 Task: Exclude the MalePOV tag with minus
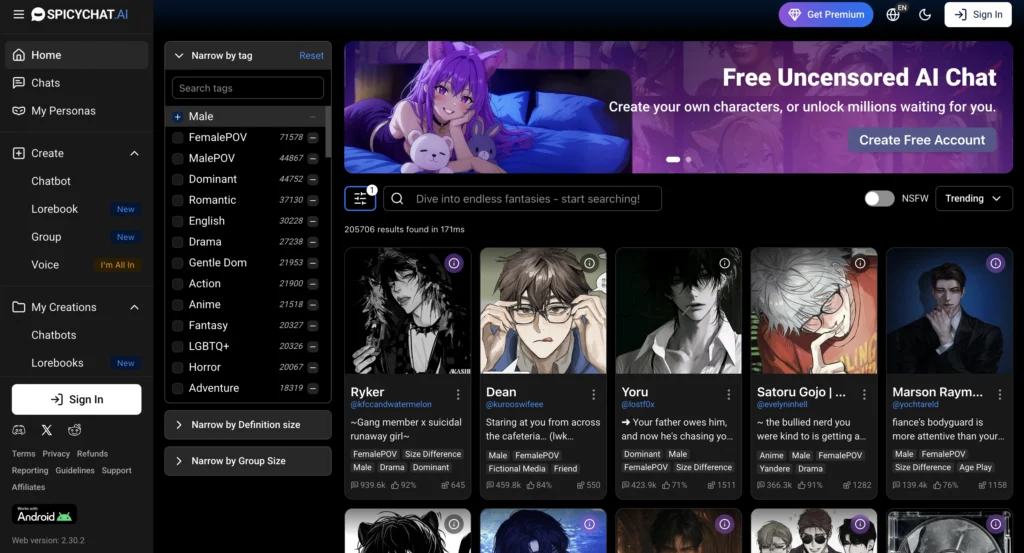pyautogui.click(x=313, y=159)
